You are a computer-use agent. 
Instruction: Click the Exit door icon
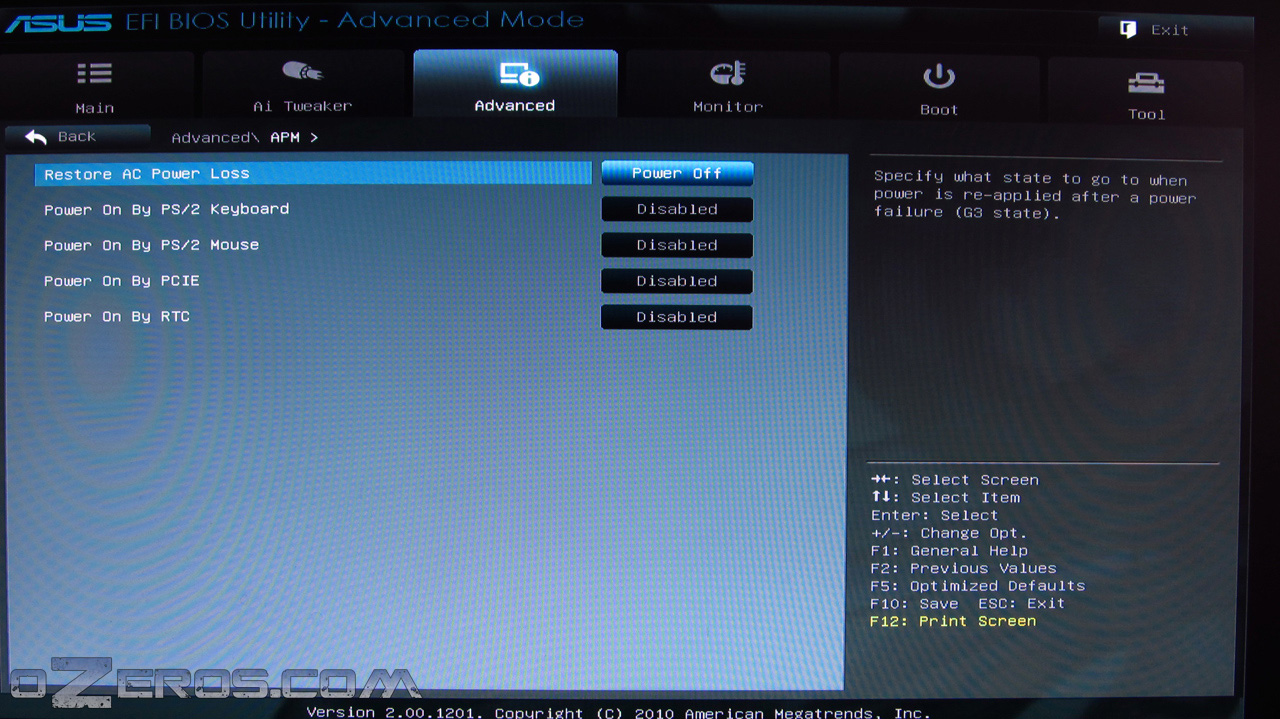pos(1128,29)
